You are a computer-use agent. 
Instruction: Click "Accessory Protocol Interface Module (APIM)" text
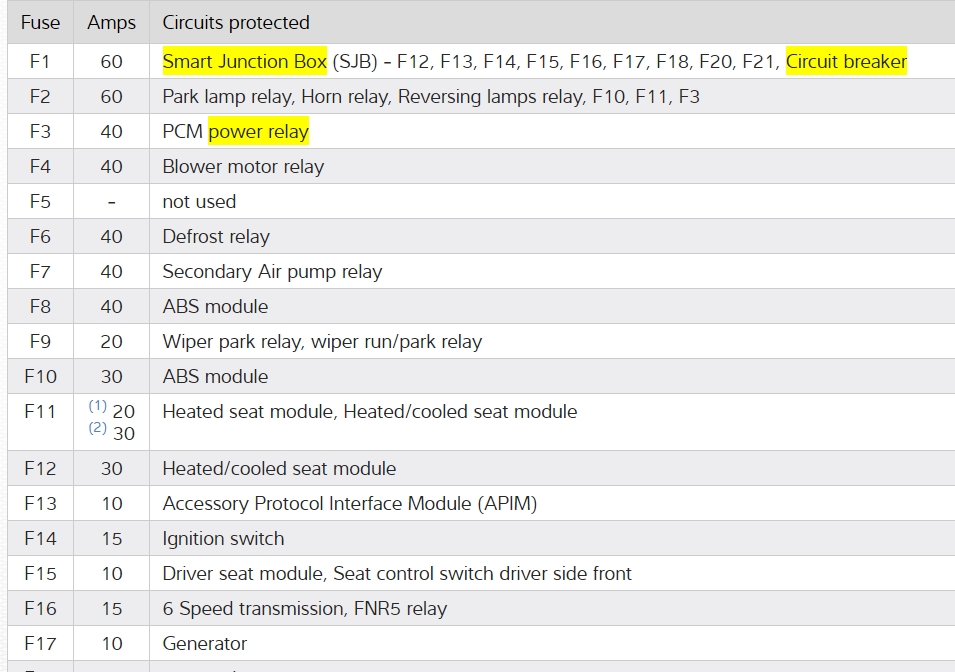click(x=349, y=504)
